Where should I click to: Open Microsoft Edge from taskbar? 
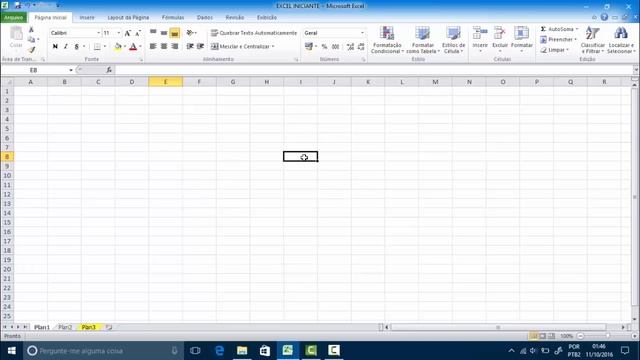coord(219,351)
